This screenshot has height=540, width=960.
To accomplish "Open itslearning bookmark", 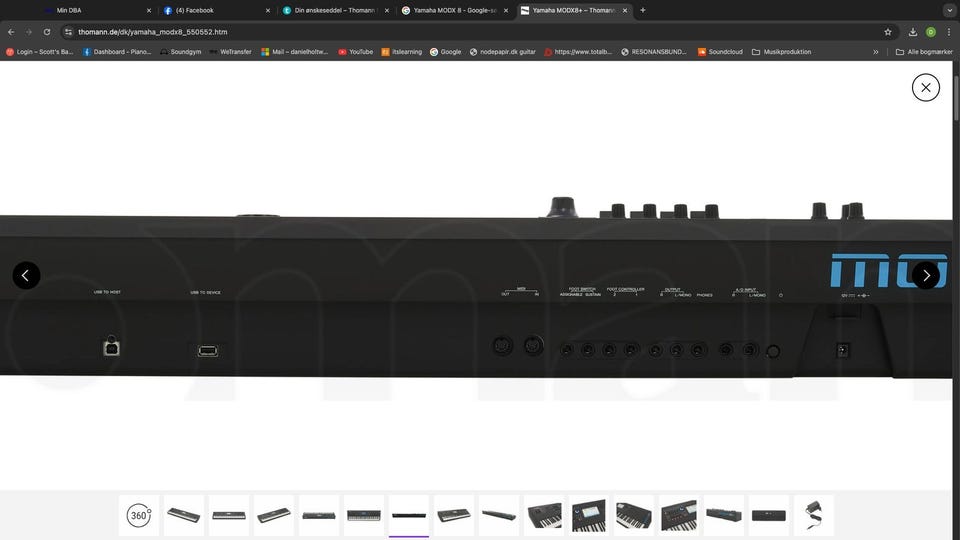I will point(402,52).
